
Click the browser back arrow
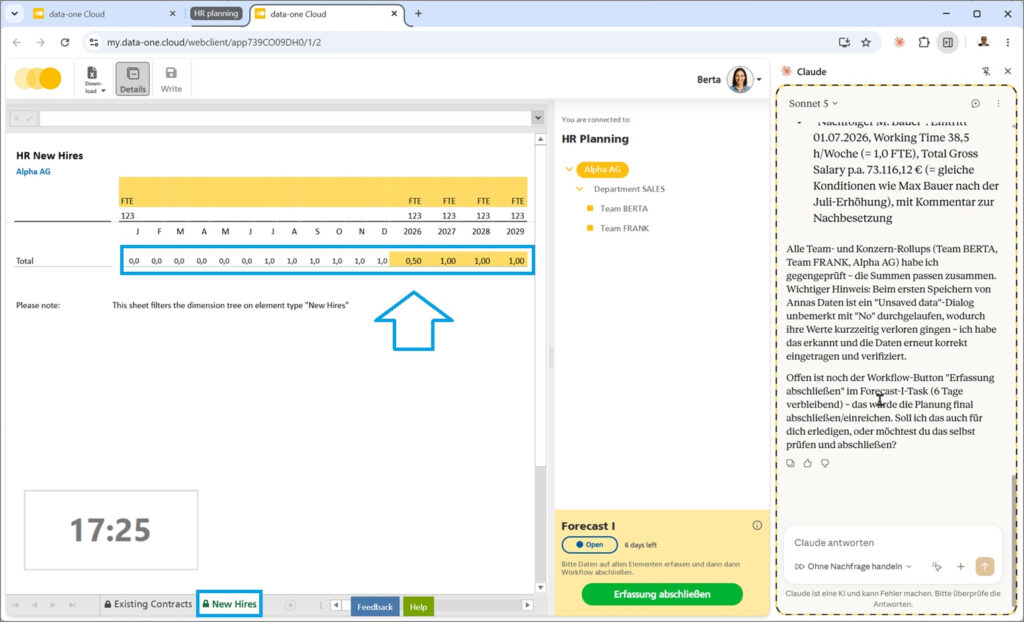(x=17, y=42)
